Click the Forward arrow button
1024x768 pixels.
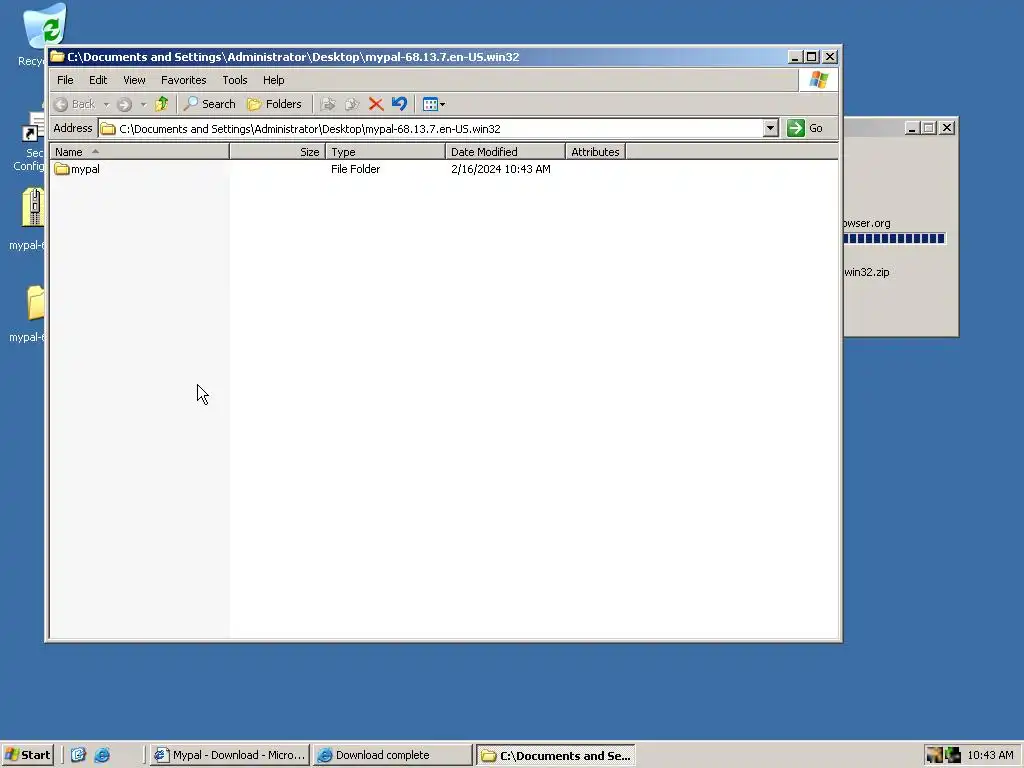tap(124, 104)
